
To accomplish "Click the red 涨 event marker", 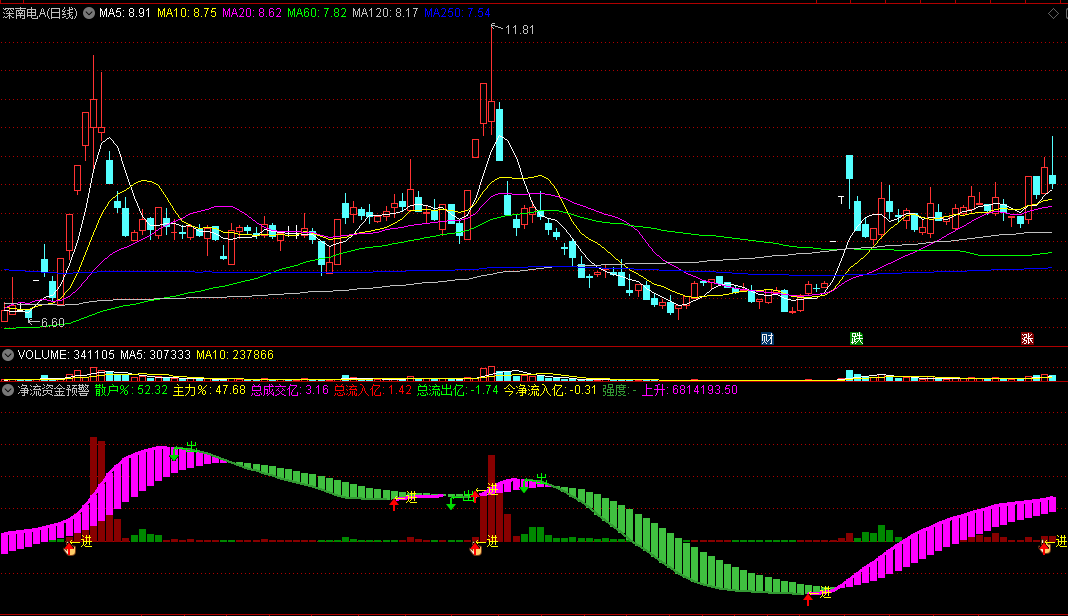I will [x=1027, y=339].
